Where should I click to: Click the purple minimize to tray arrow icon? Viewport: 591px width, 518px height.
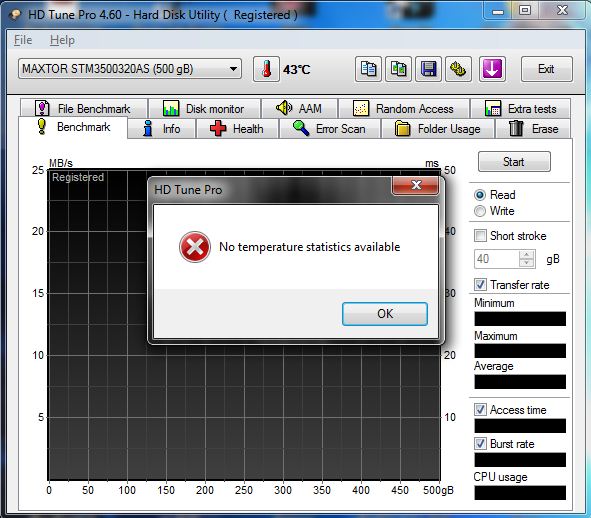tap(492, 69)
